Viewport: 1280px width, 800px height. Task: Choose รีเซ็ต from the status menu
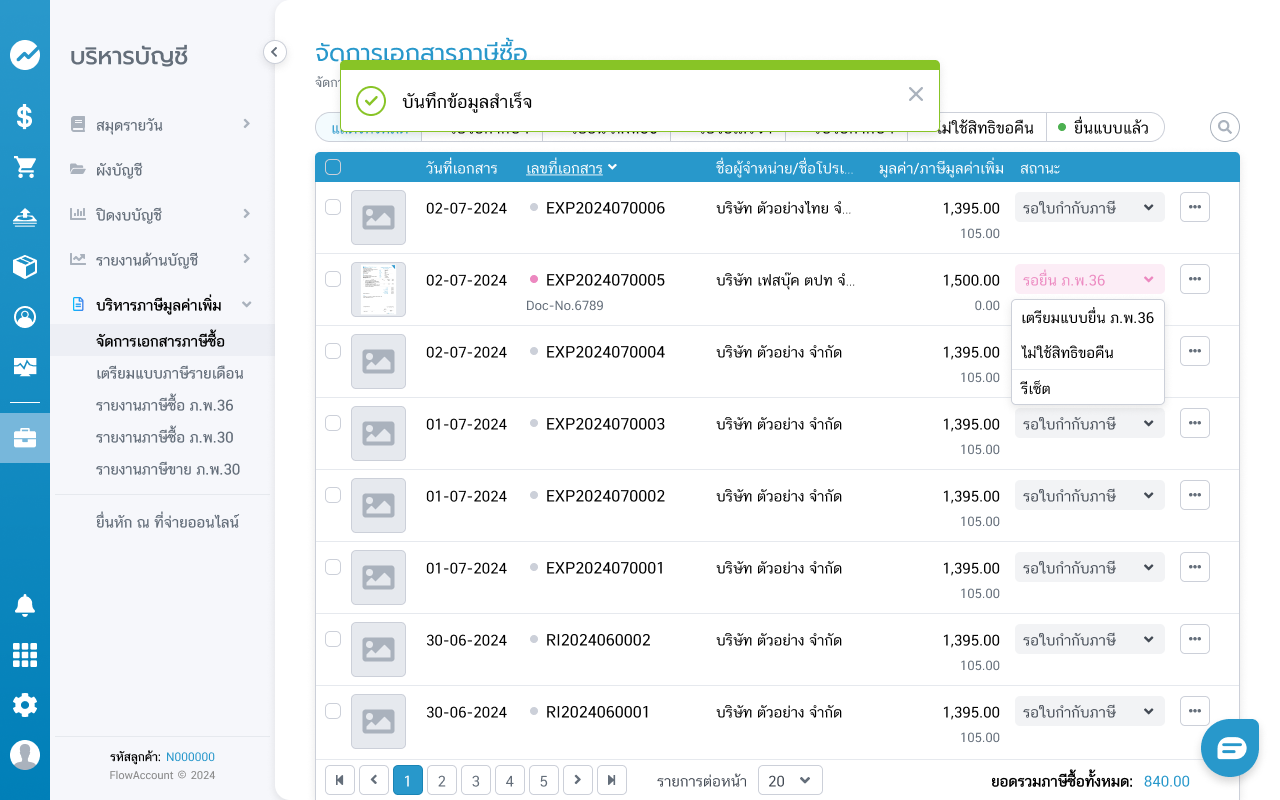pyautogui.click(x=1036, y=388)
